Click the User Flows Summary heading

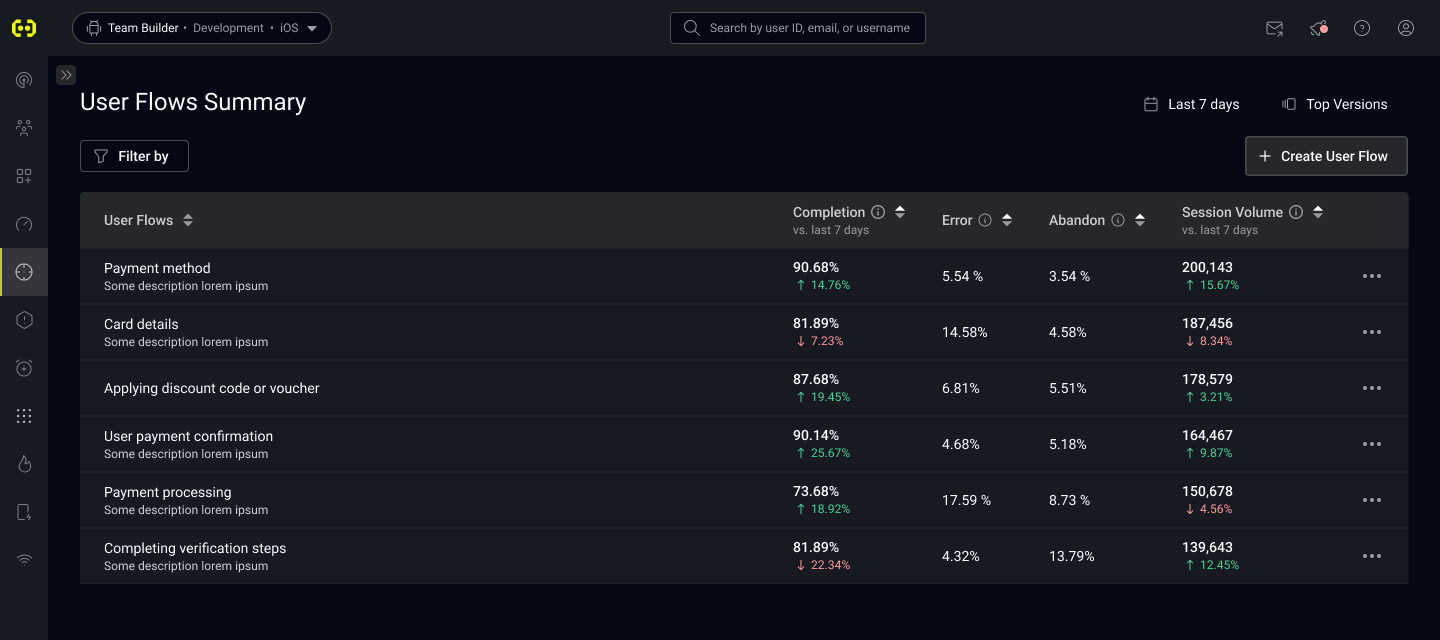[193, 102]
